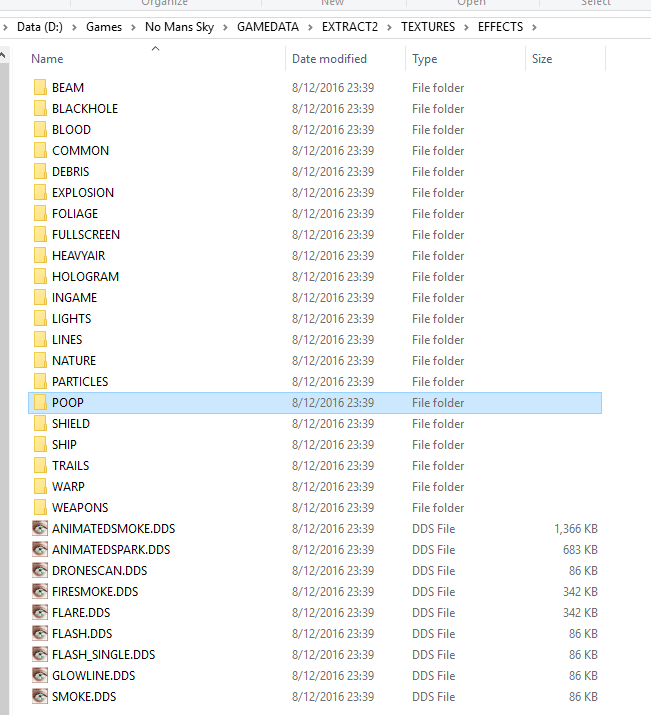Image resolution: width=651 pixels, height=715 pixels.
Task: Click the EXPLOSION folder icon
Action: tap(40, 192)
